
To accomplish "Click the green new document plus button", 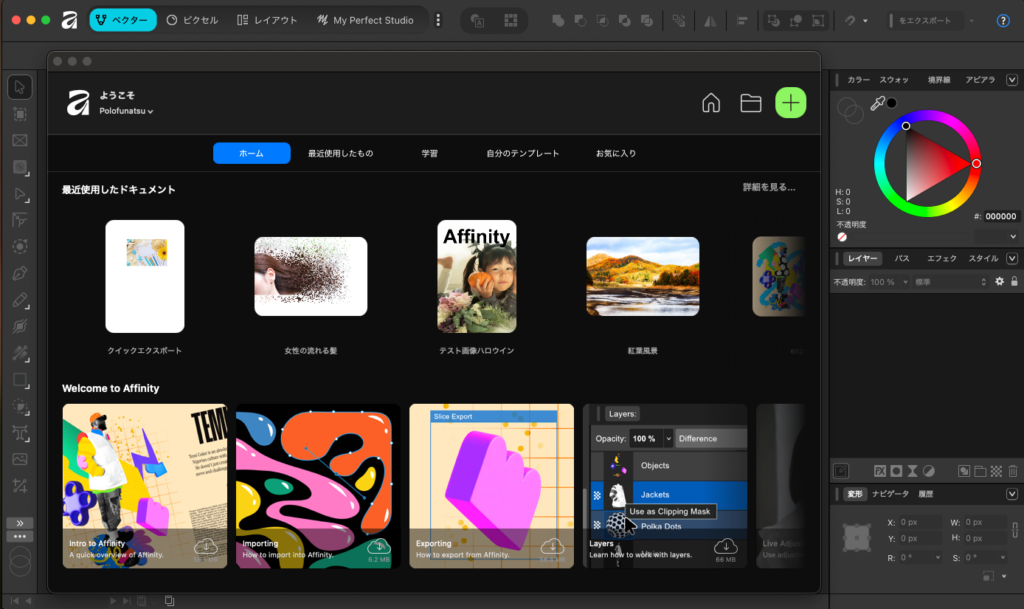I will coord(790,102).
